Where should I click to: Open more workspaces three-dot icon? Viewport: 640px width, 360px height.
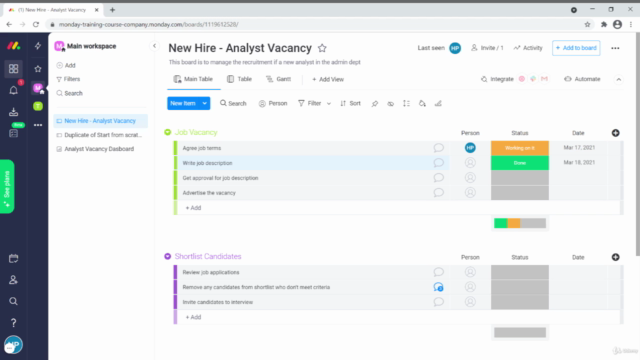click(38, 125)
